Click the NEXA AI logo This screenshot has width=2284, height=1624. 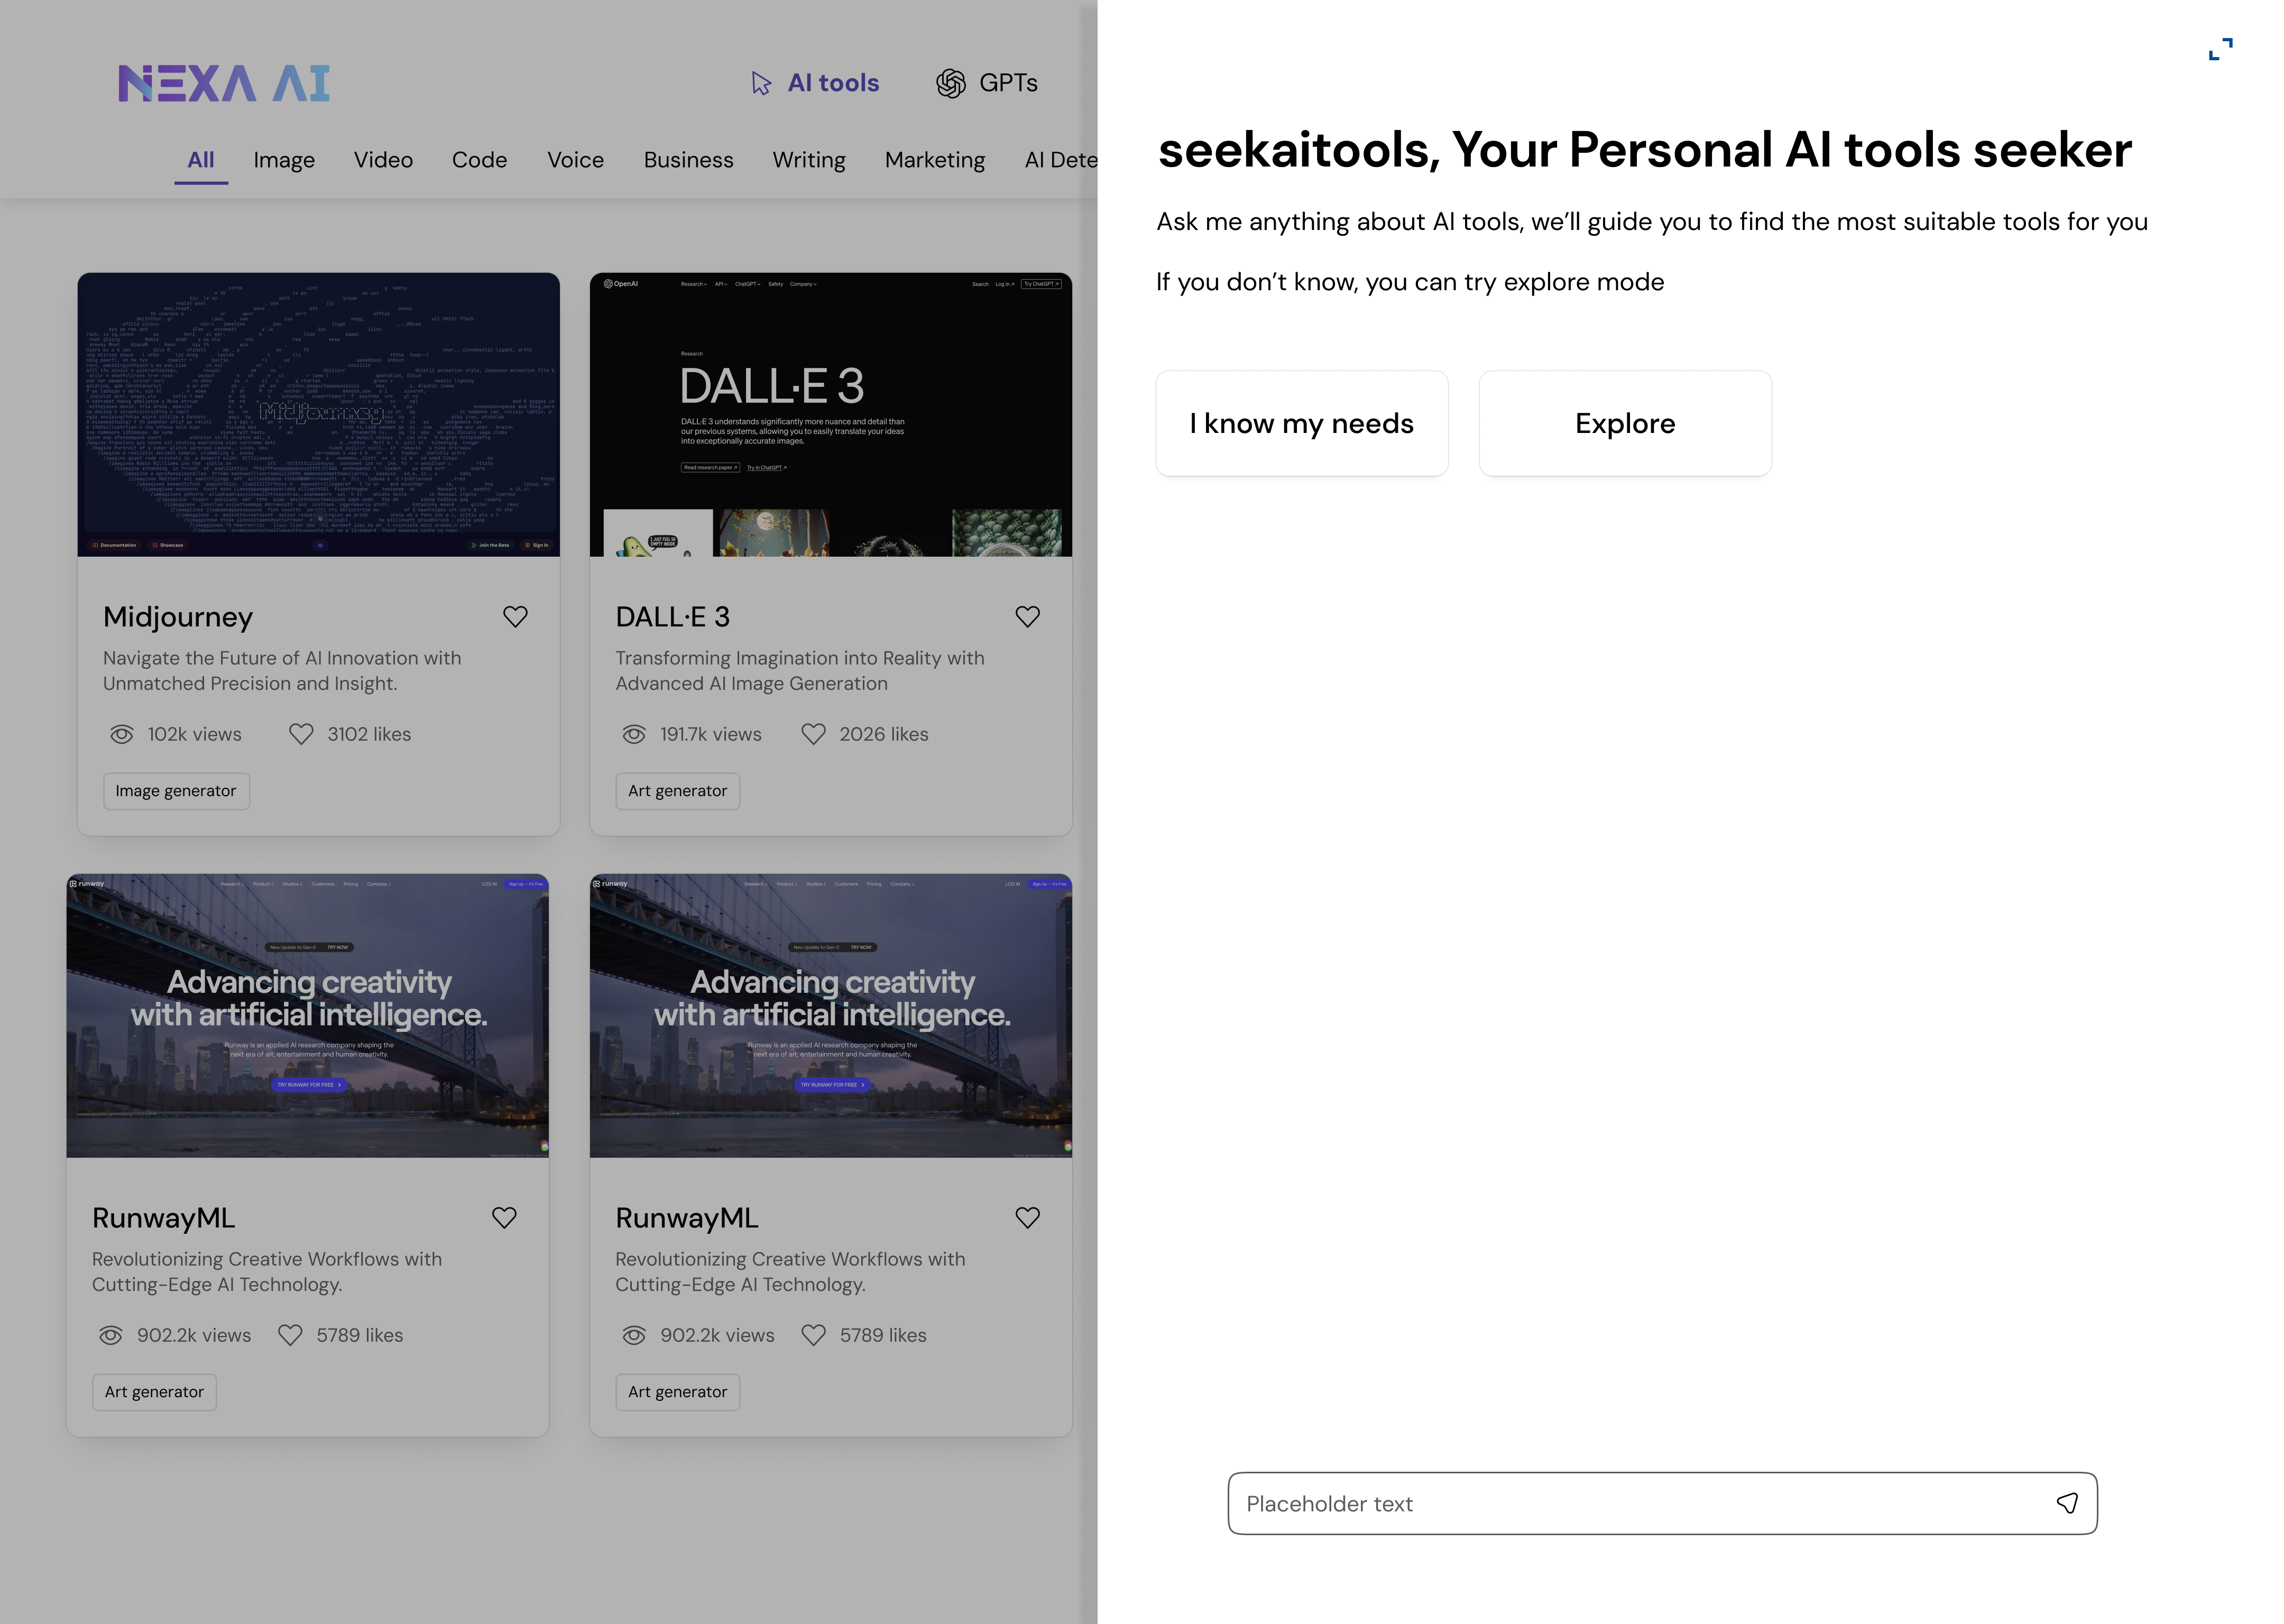click(x=224, y=83)
